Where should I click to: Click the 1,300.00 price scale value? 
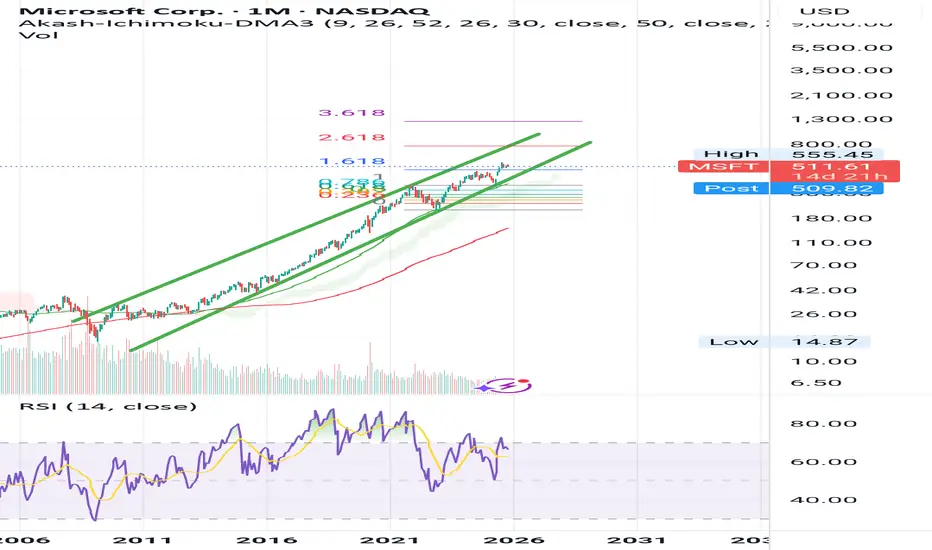pos(841,119)
